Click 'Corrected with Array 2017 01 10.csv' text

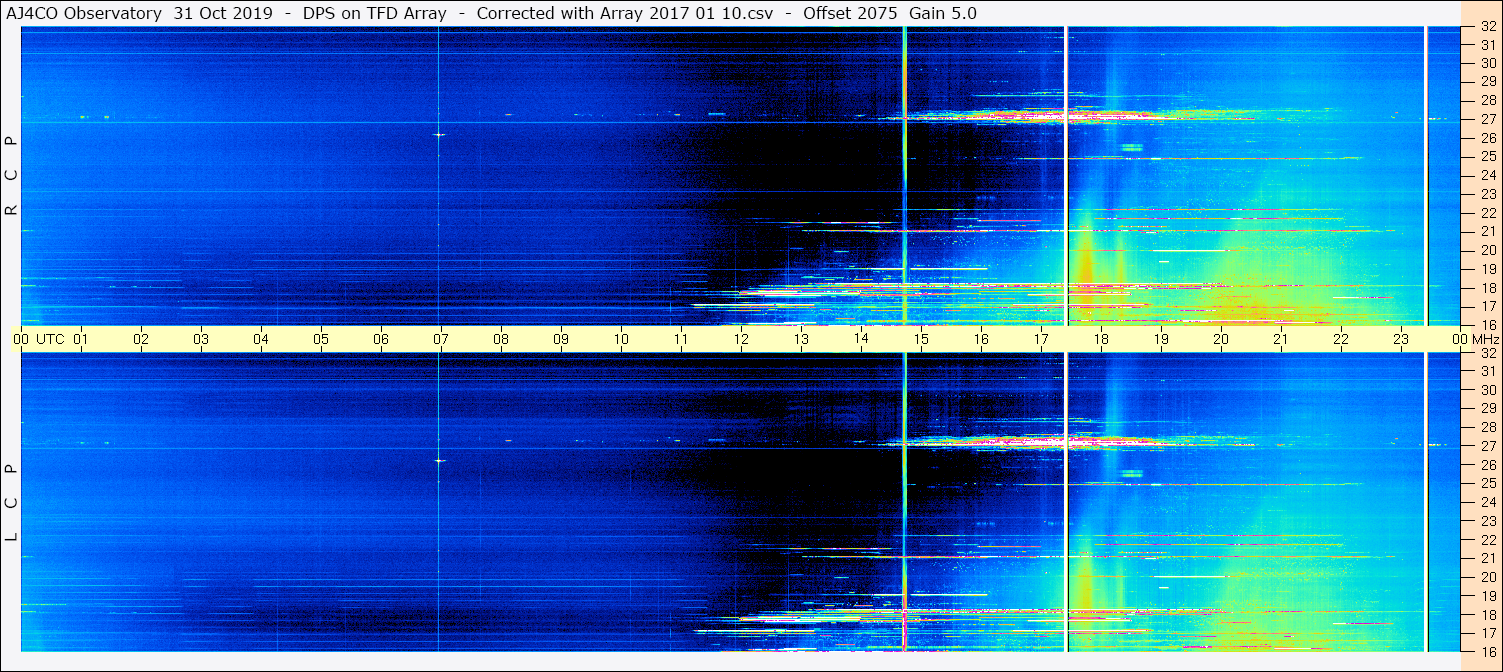point(624,13)
